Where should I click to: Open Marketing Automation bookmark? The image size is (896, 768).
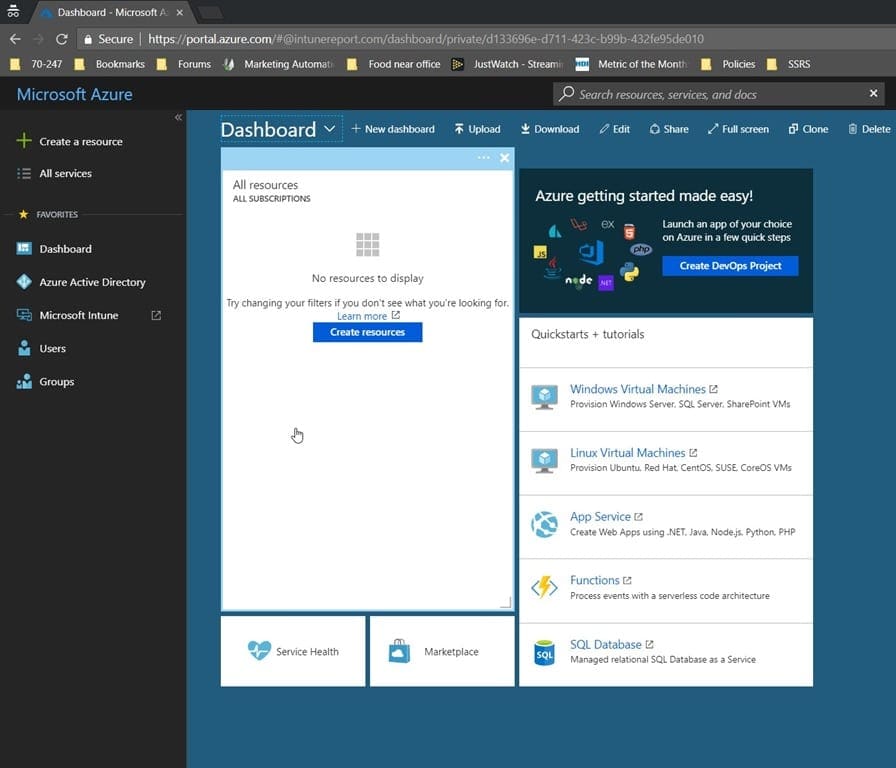pos(279,64)
